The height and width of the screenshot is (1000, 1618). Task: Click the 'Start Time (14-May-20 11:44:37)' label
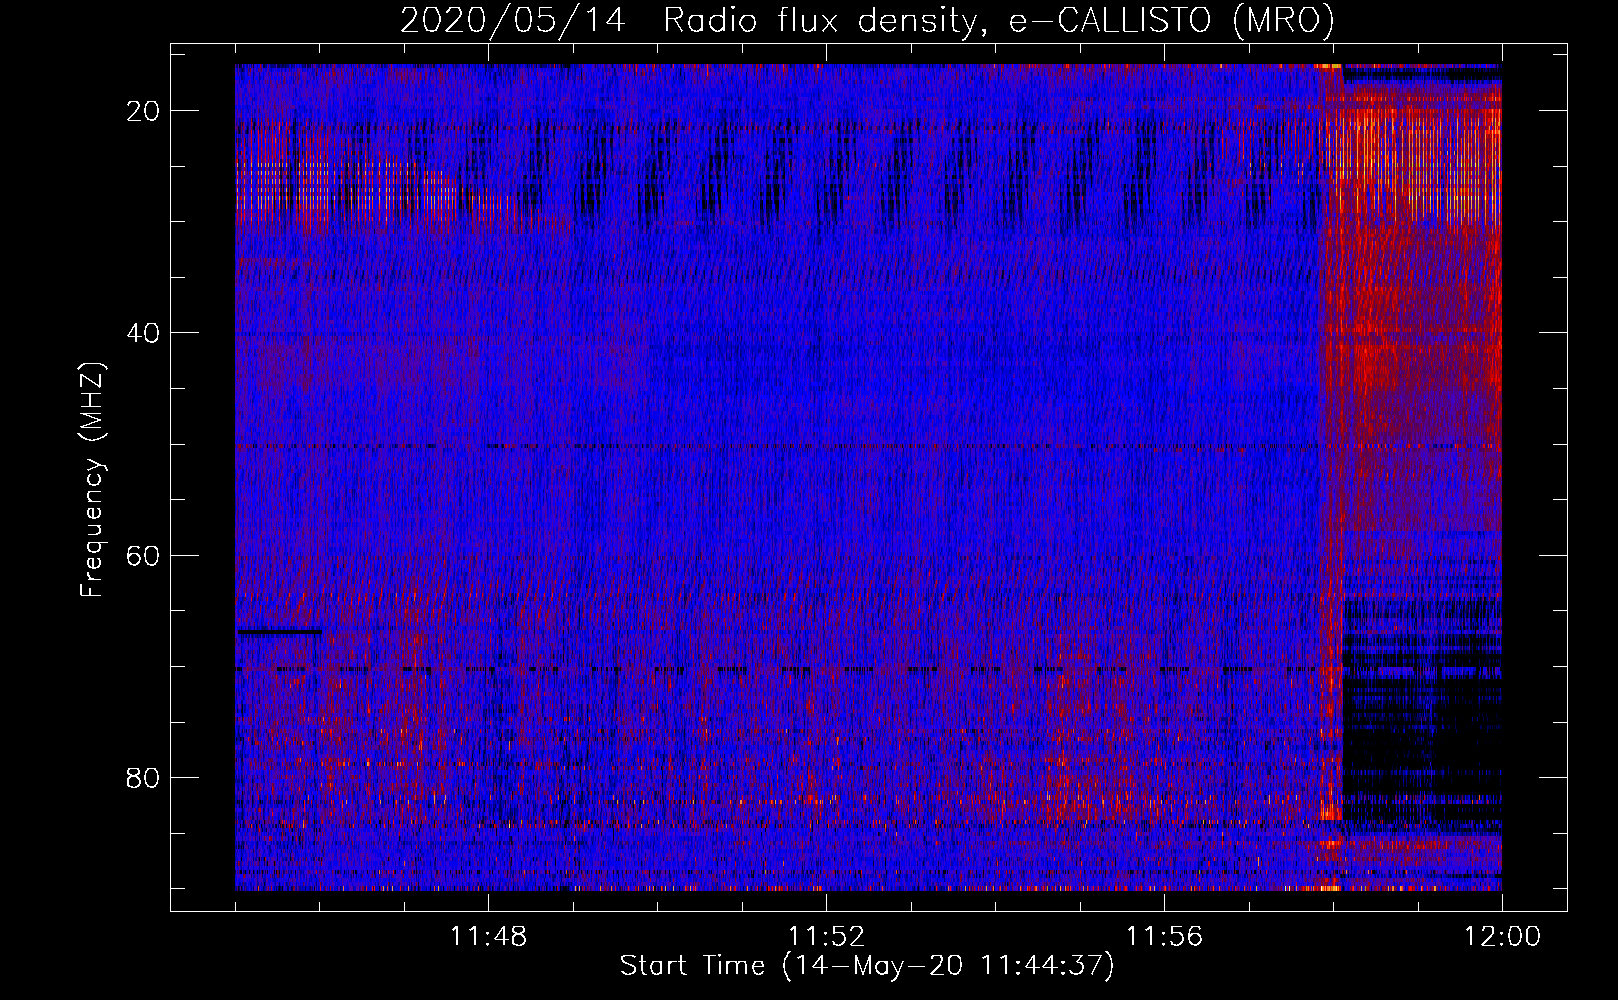(x=867, y=966)
